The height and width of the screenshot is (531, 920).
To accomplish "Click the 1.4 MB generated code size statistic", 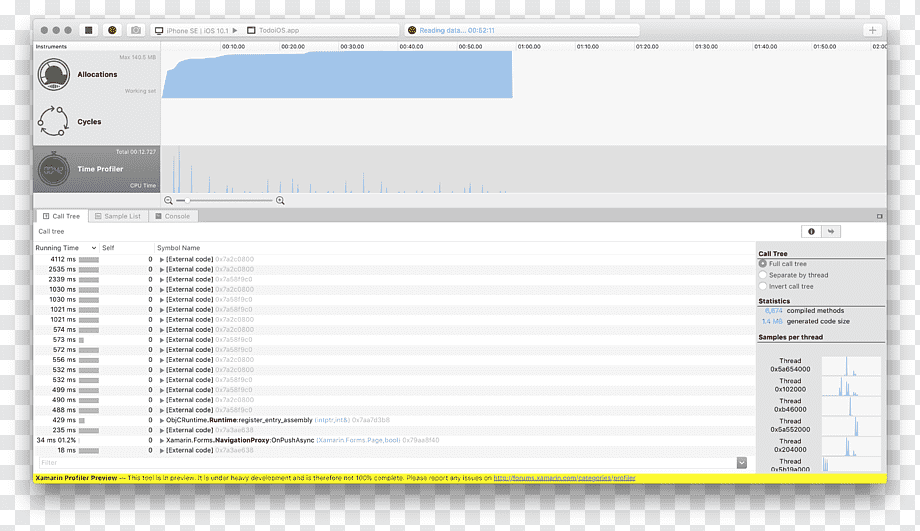I will (x=805, y=322).
